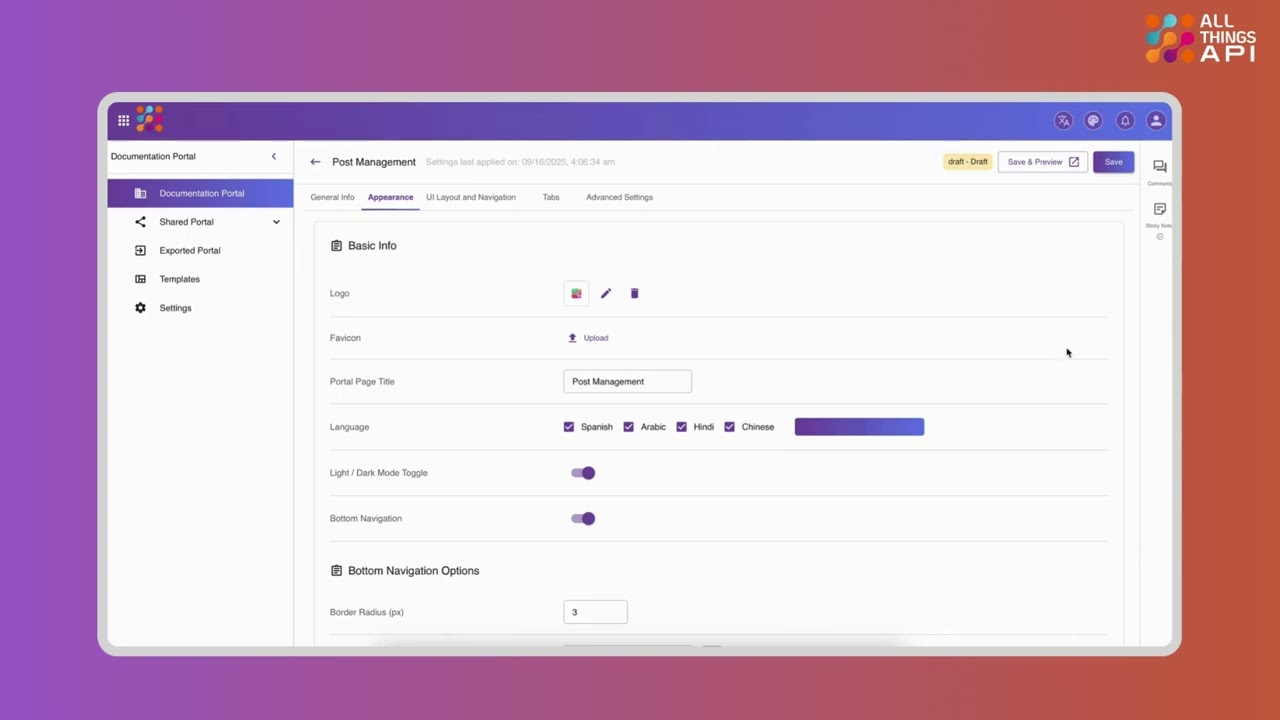Uncheck the Chinese language checkbox
The image size is (1280, 720).
pyautogui.click(x=730, y=427)
